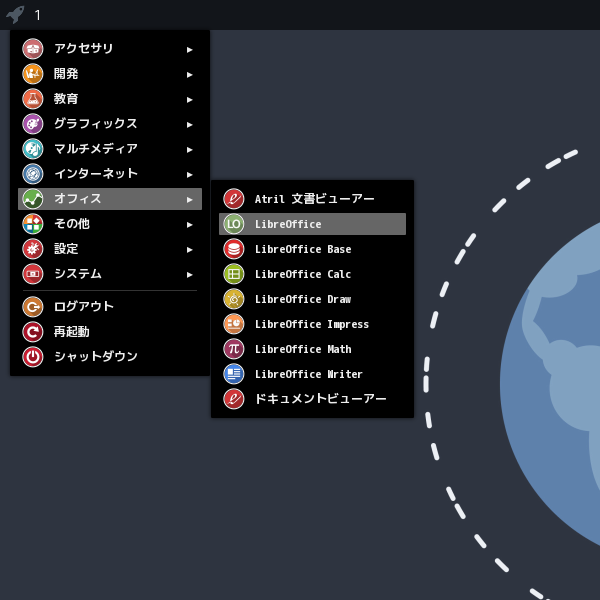This screenshot has height=600, width=600.
Task: Click the 教育 flask icon
Action: point(33,99)
